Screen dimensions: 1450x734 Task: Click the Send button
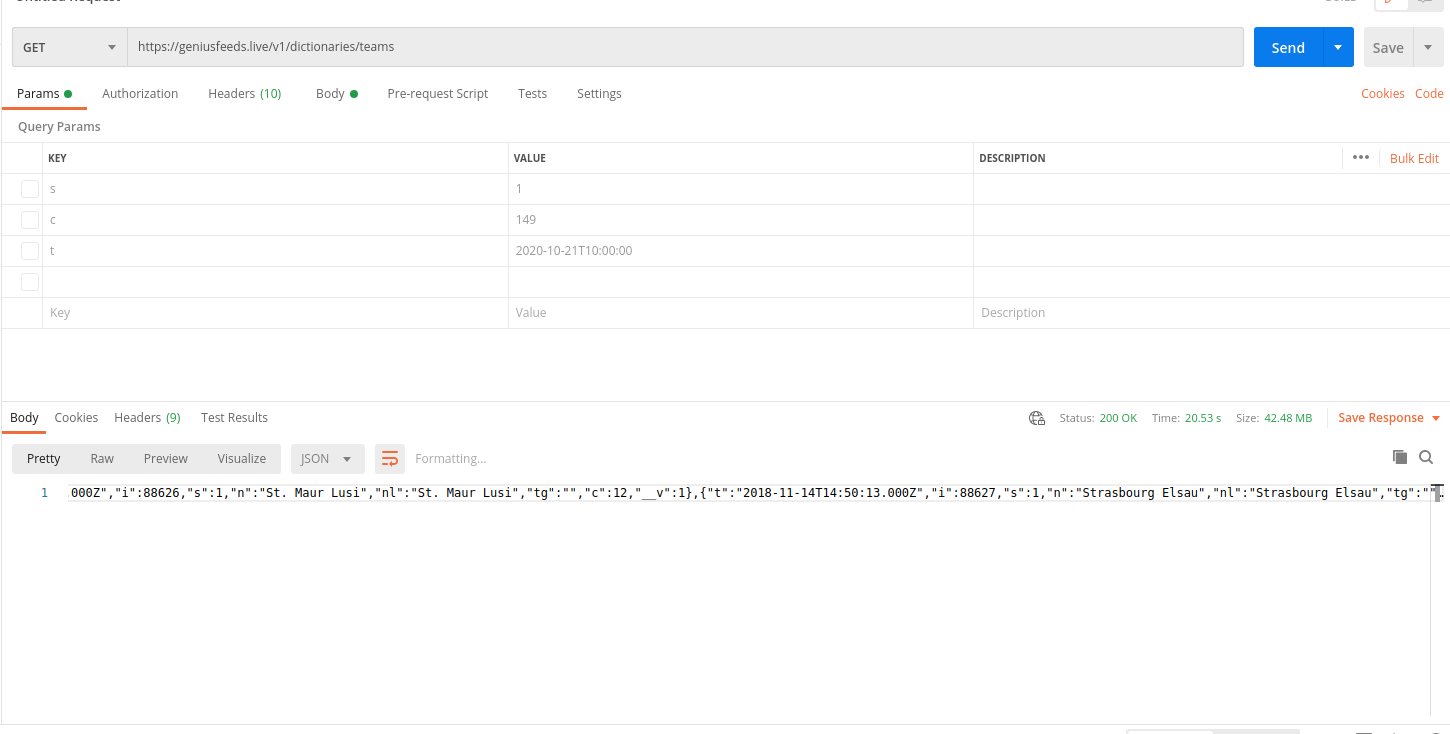coord(1288,46)
